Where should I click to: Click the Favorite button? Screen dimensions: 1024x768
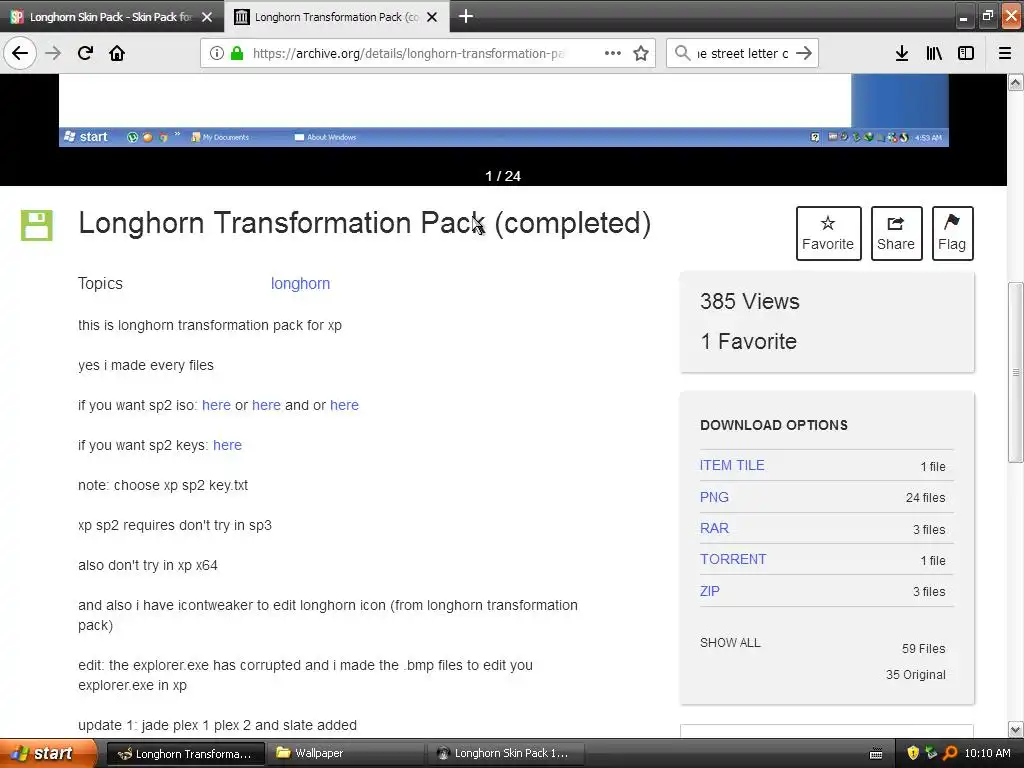point(828,233)
